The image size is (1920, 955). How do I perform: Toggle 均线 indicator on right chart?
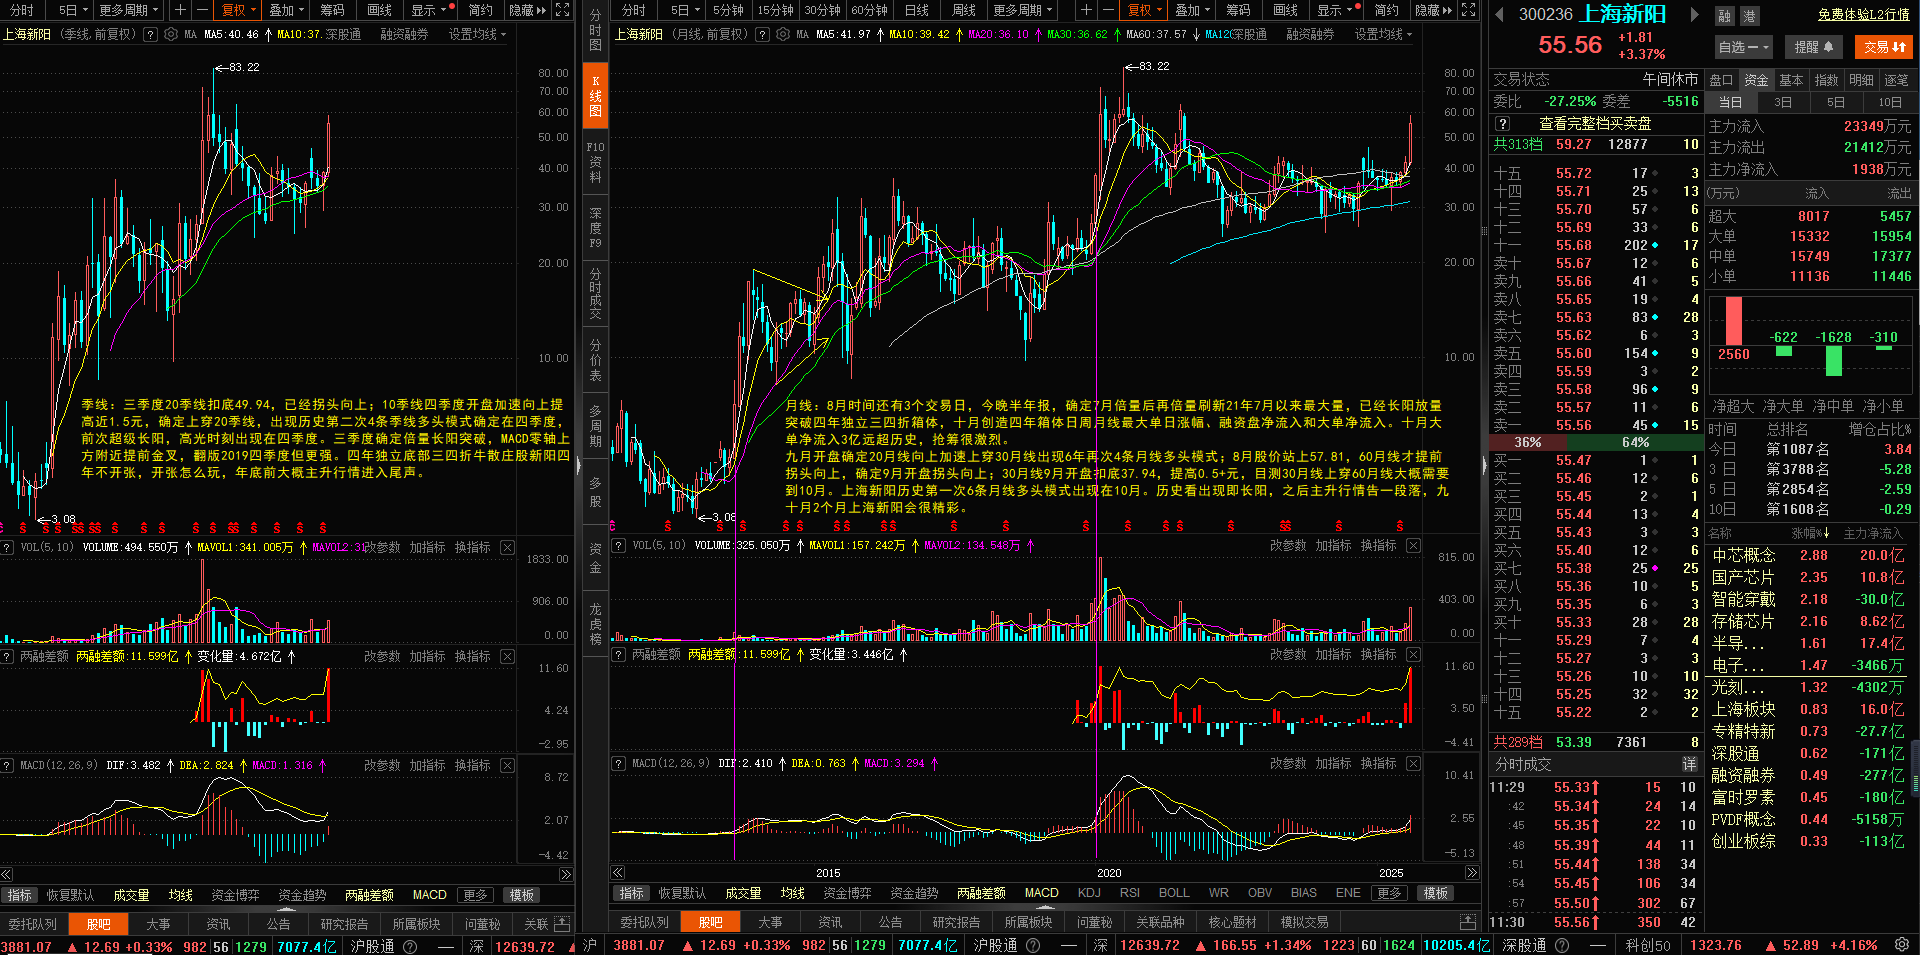792,893
